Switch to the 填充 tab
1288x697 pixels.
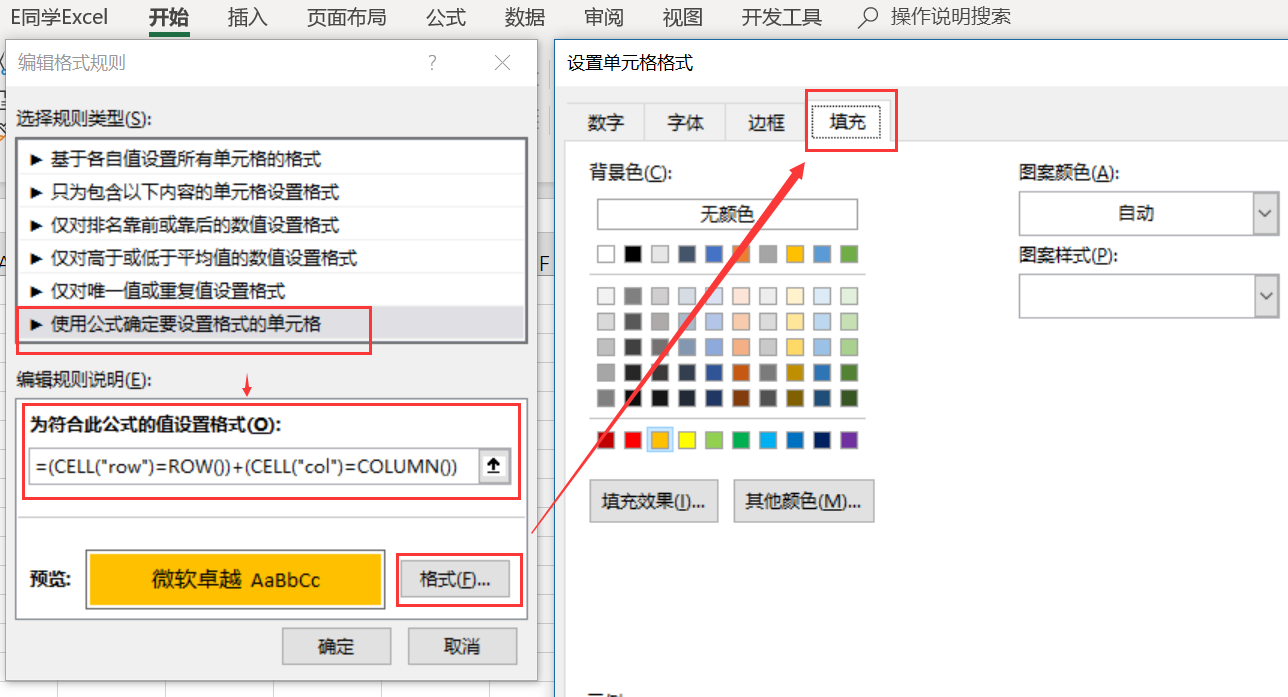click(x=849, y=122)
